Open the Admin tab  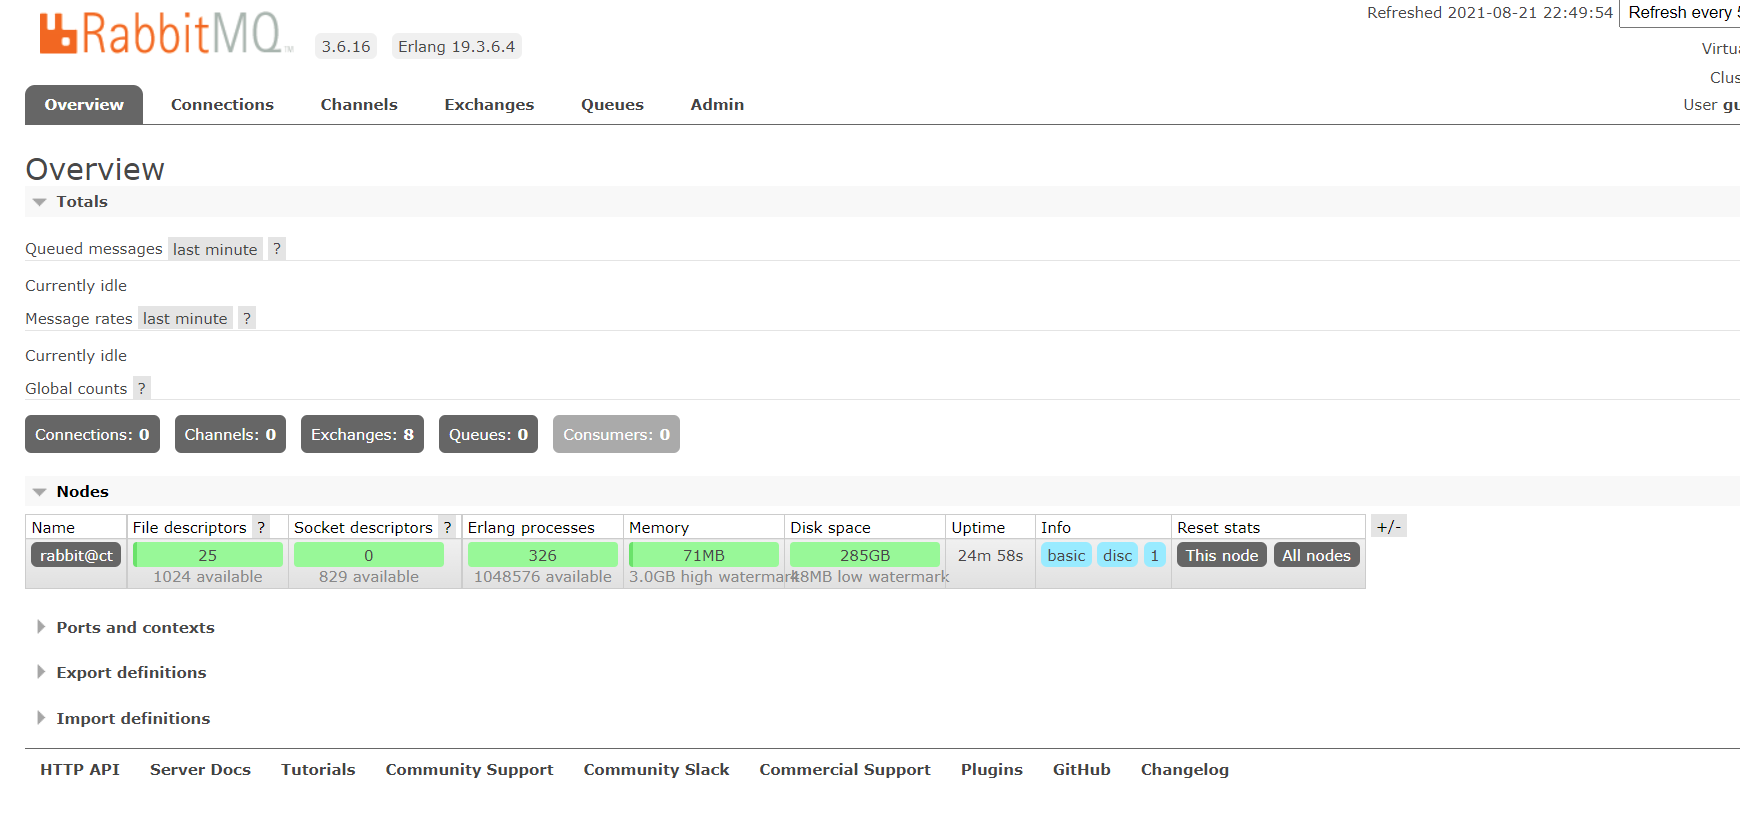point(717,104)
